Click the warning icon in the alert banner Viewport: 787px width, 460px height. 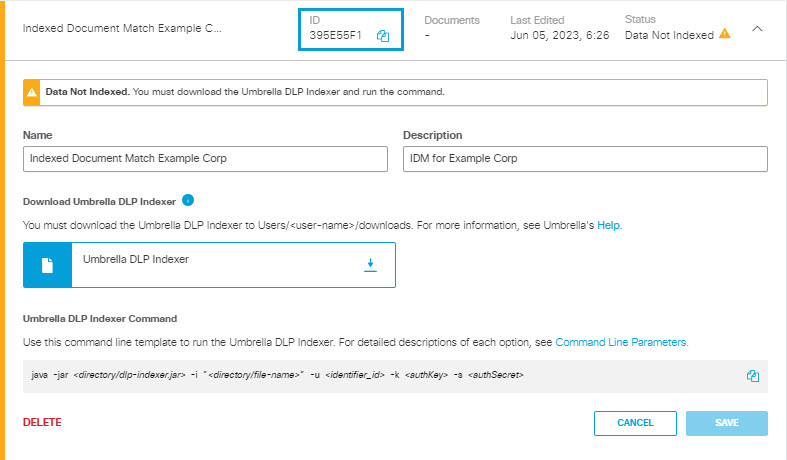coord(32,92)
